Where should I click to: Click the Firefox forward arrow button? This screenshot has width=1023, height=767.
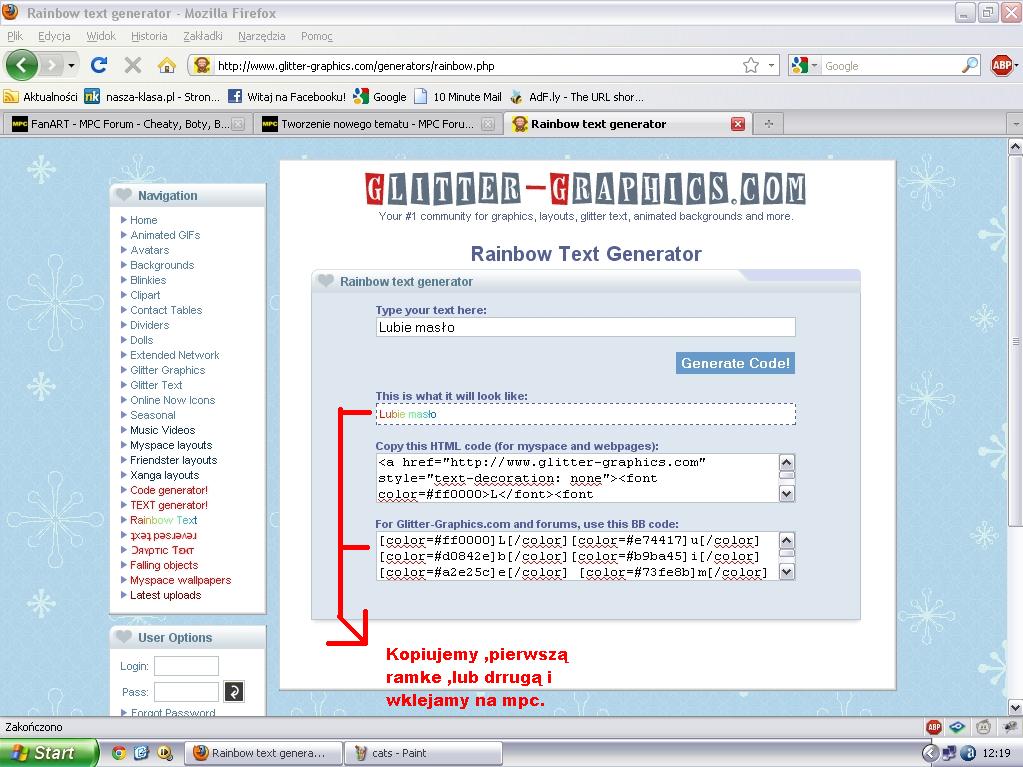[52, 65]
